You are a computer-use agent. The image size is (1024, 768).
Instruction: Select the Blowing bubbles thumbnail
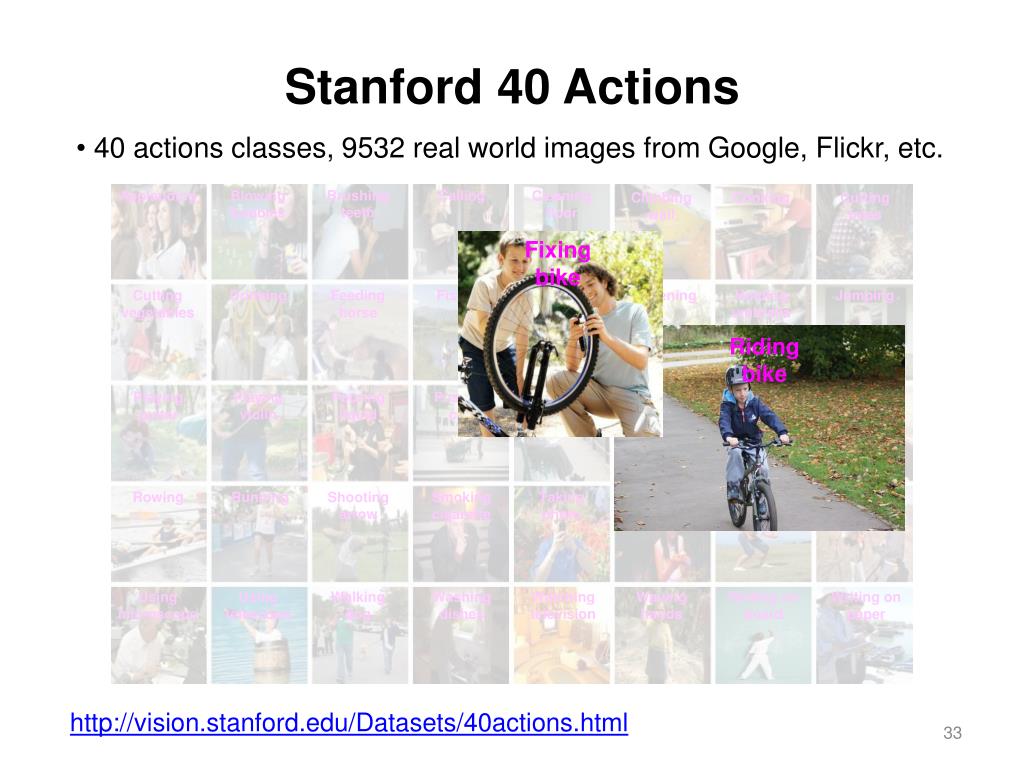point(259,232)
